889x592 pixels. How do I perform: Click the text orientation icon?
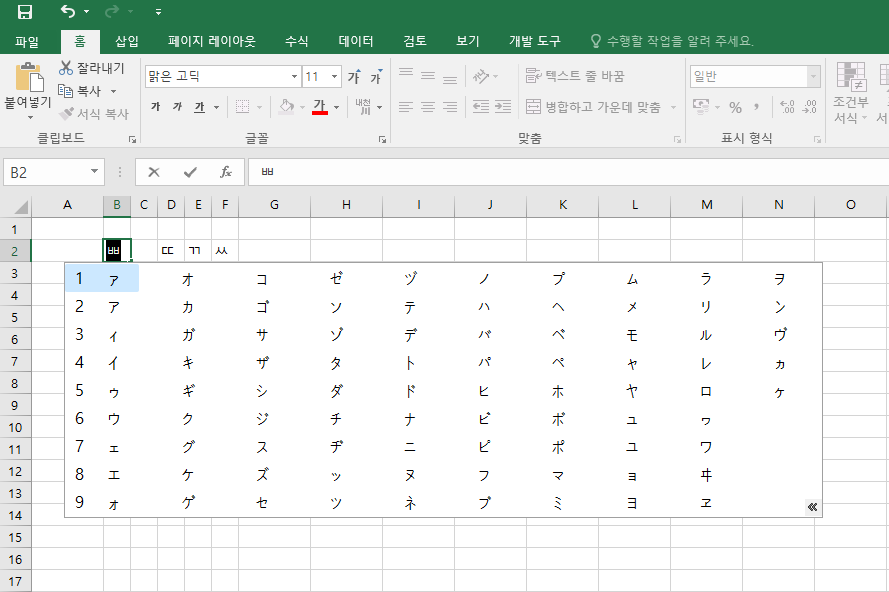click(x=480, y=75)
